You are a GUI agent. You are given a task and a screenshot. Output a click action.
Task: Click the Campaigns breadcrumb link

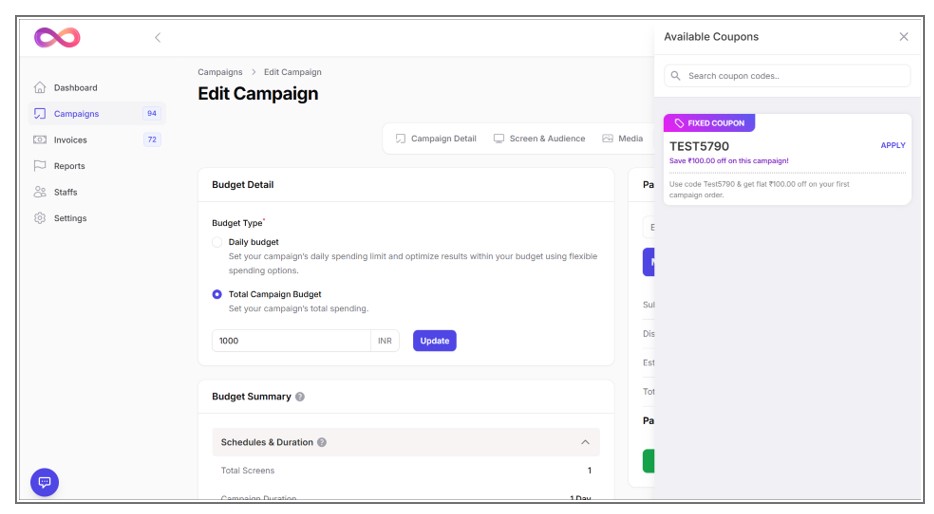220,72
